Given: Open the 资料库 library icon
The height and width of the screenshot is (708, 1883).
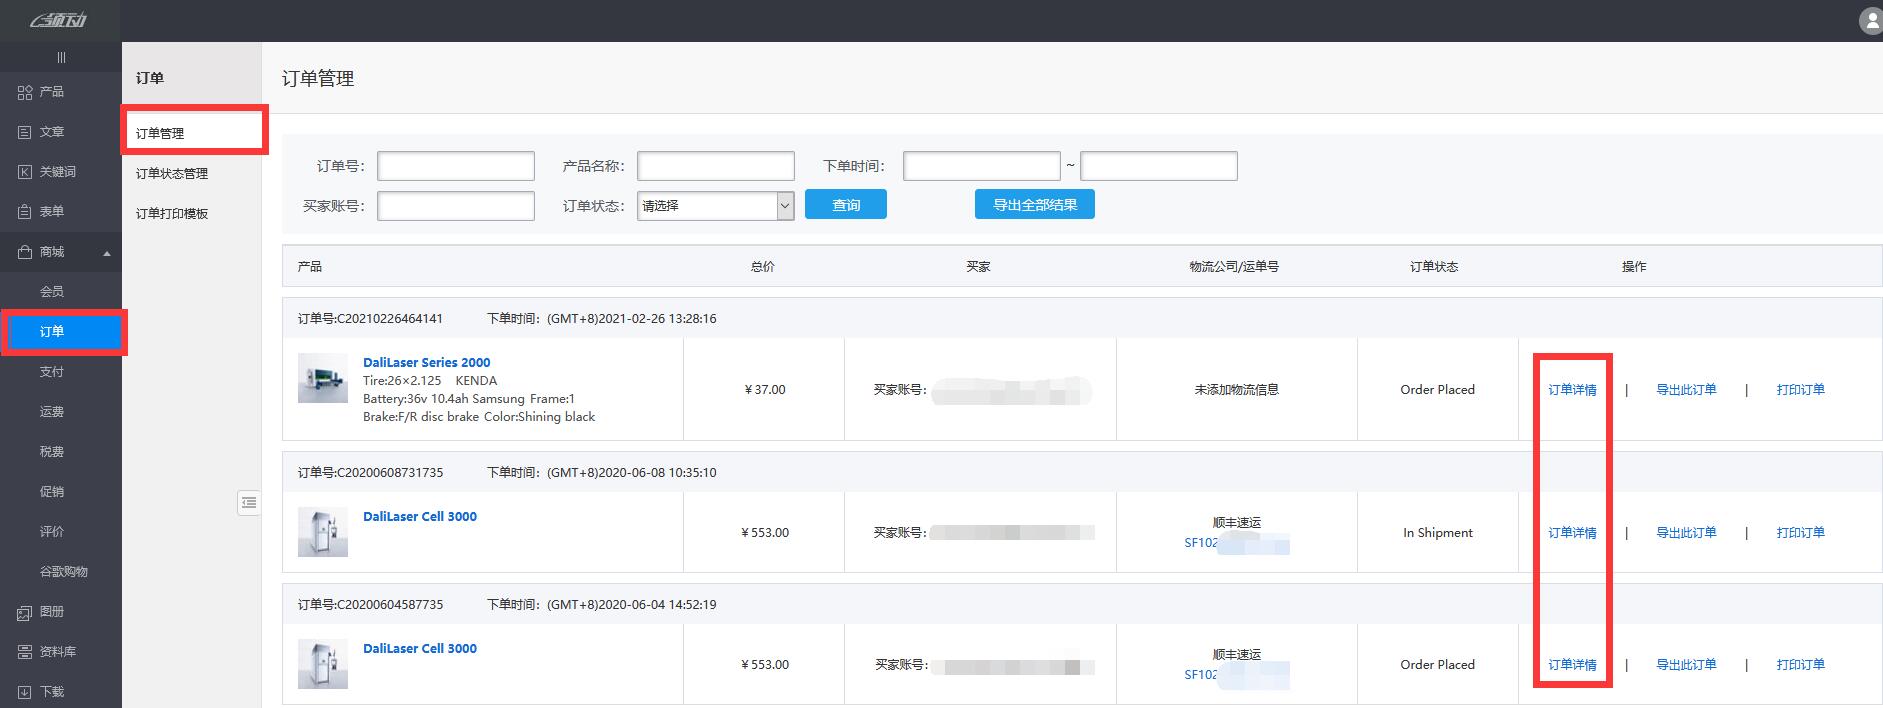Looking at the screenshot, I should [x=25, y=652].
